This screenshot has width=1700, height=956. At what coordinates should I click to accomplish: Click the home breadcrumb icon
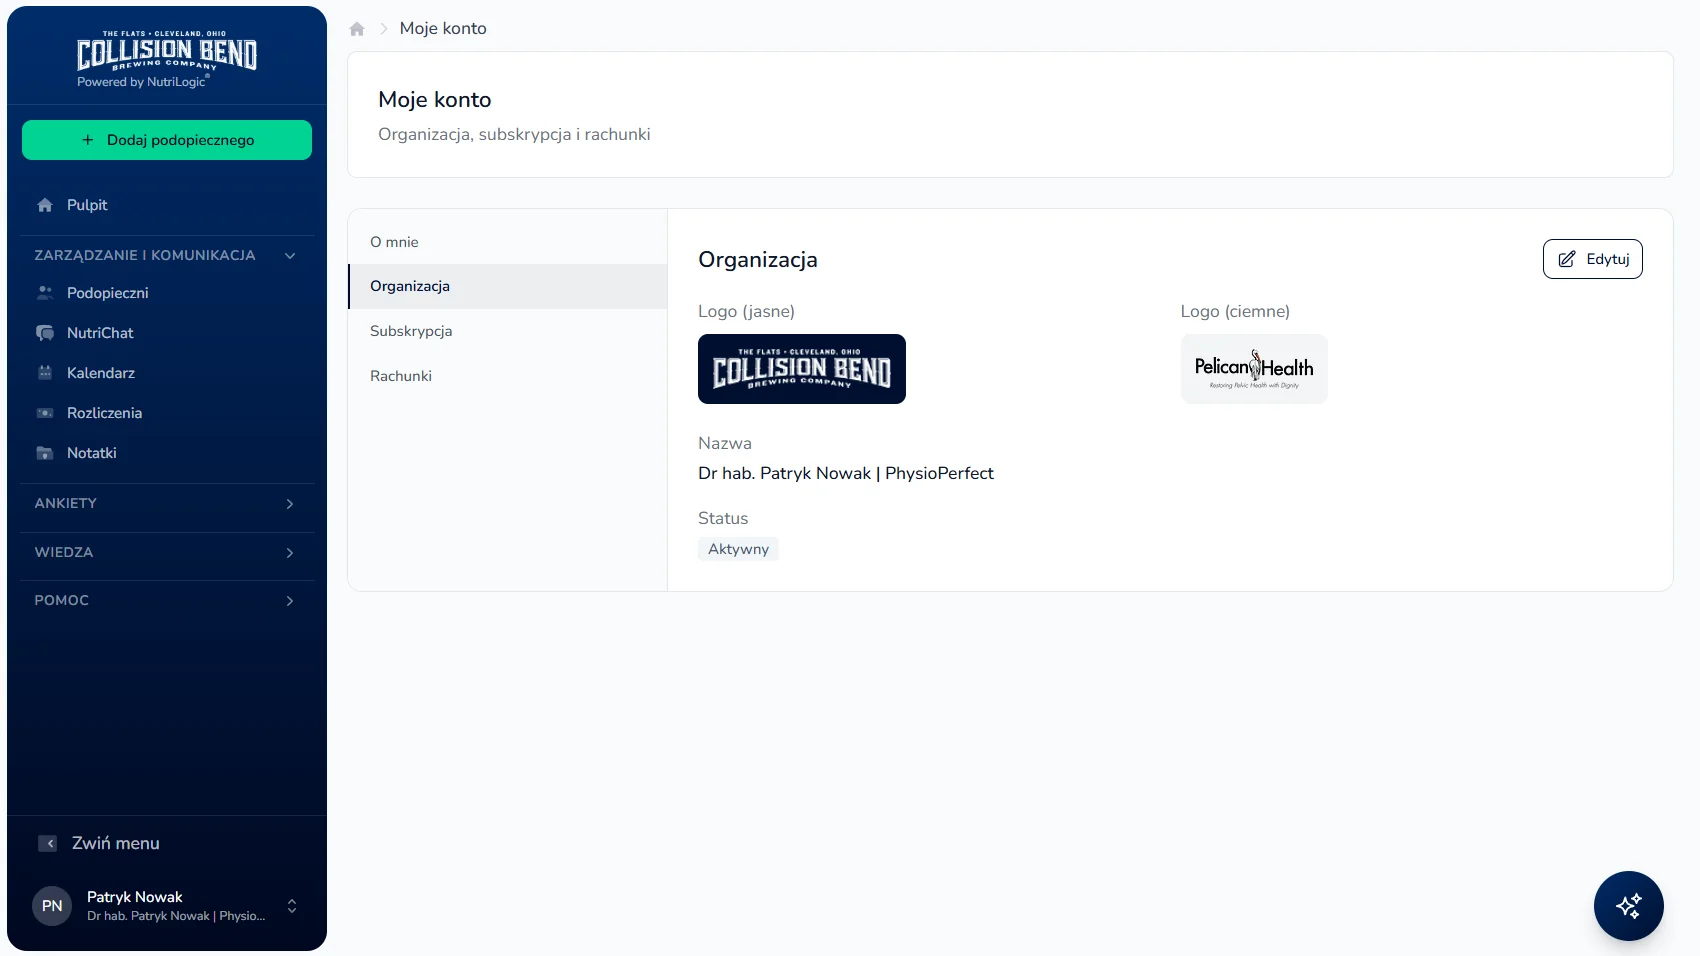357,29
